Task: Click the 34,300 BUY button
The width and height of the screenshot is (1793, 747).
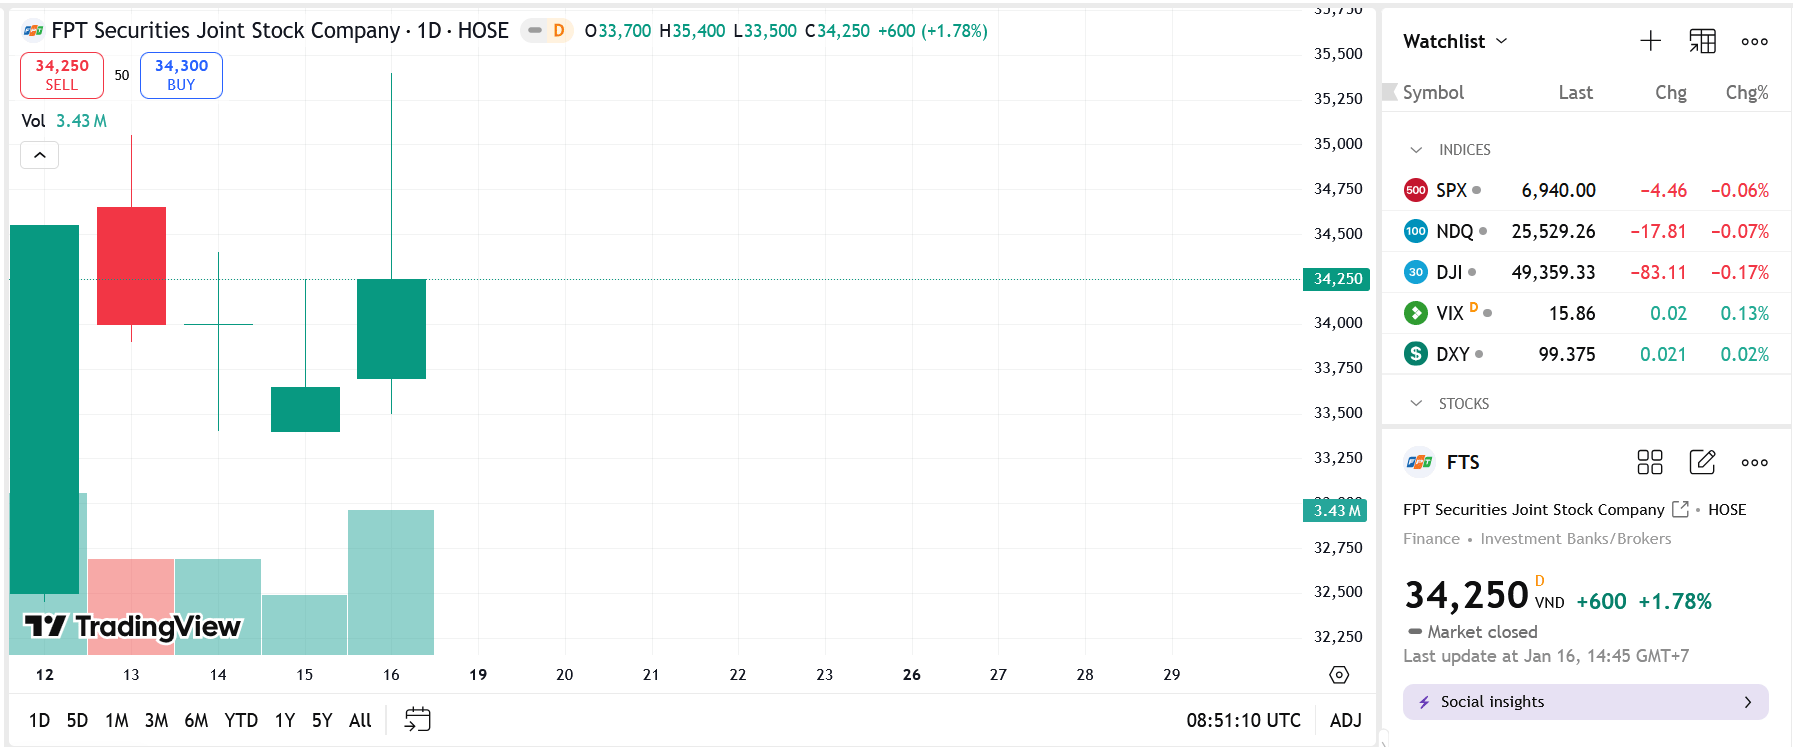Action: (181, 75)
